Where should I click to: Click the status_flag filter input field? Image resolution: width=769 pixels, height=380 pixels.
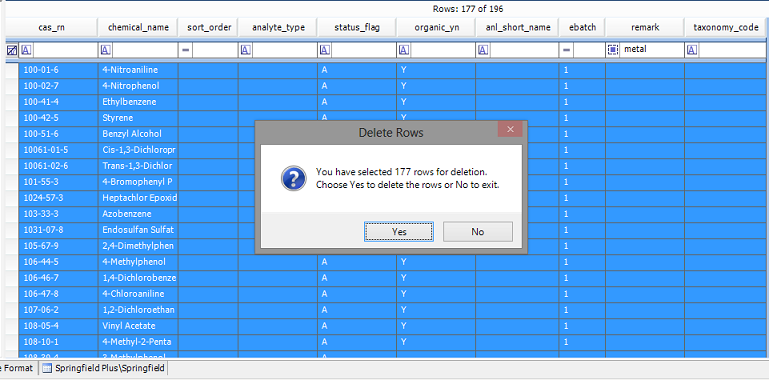pyautogui.click(x=363, y=50)
